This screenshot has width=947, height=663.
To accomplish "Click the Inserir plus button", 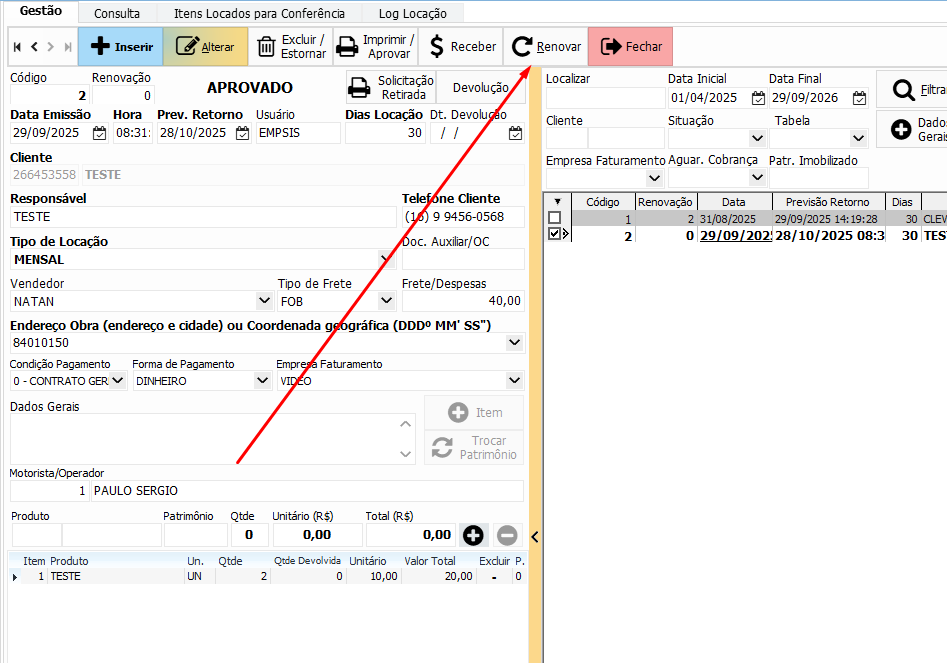I will pyautogui.click(x=120, y=47).
